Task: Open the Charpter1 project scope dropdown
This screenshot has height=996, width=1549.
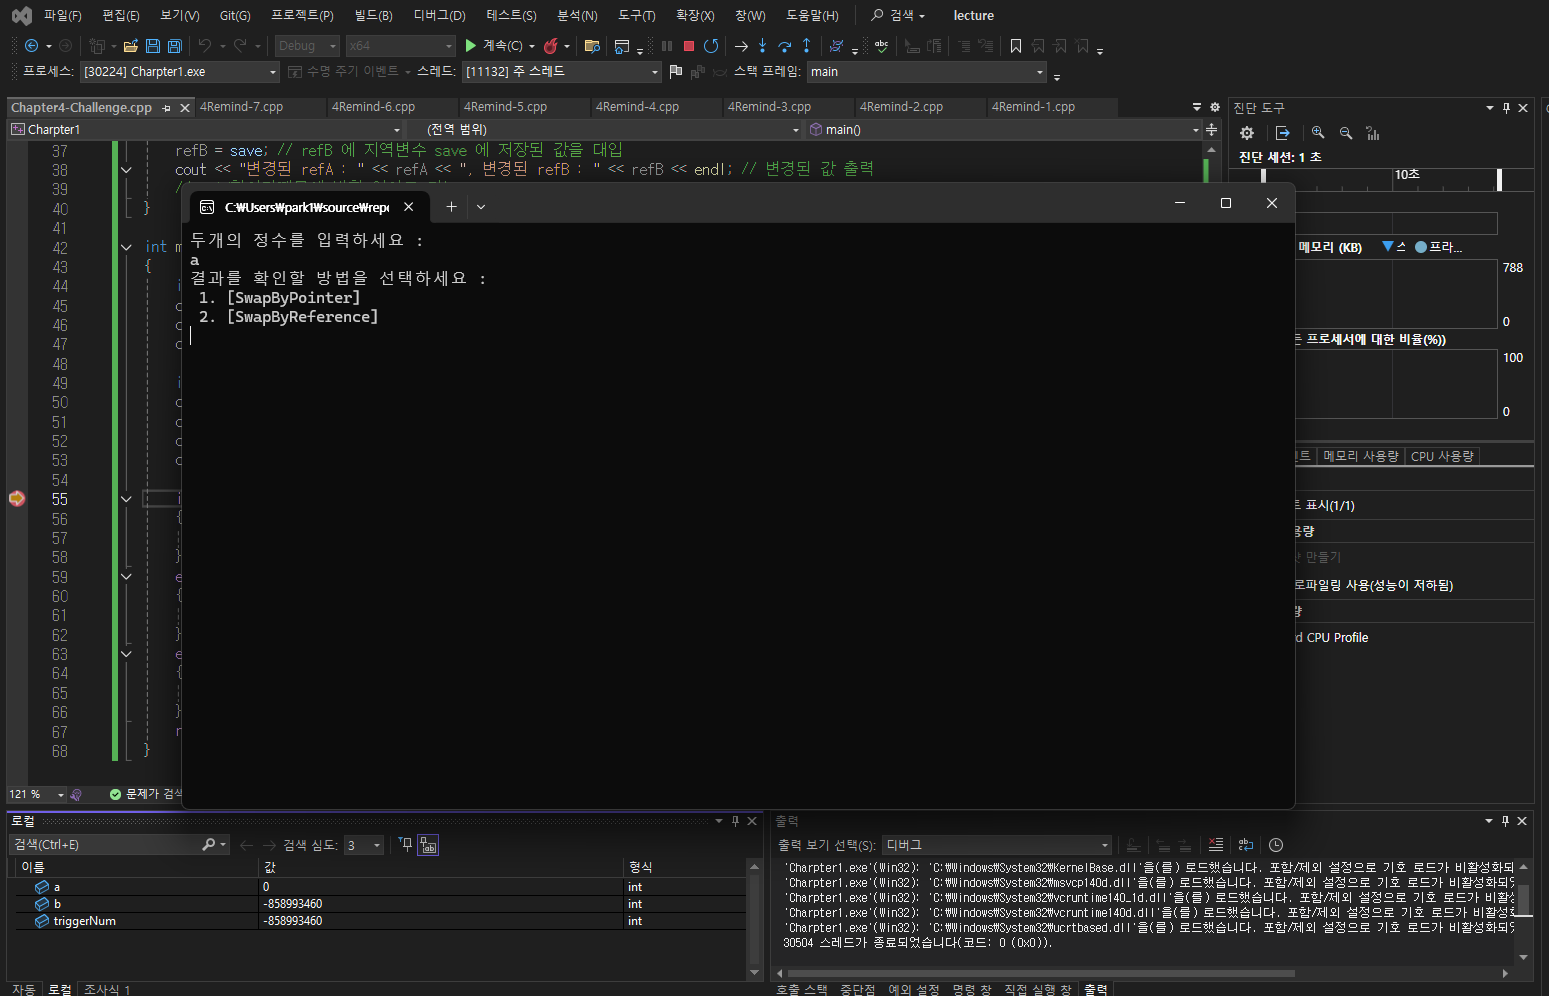Action: 205,130
